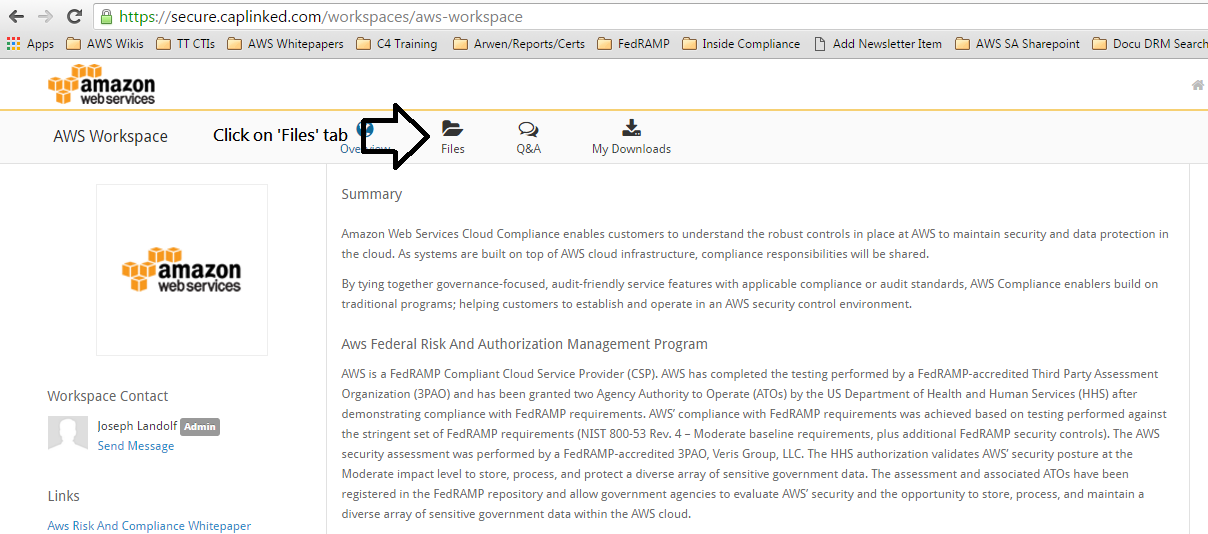Image resolution: width=1208 pixels, height=534 pixels.
Task: Click the Workspace Contact heading
Action: click(108, 396)
